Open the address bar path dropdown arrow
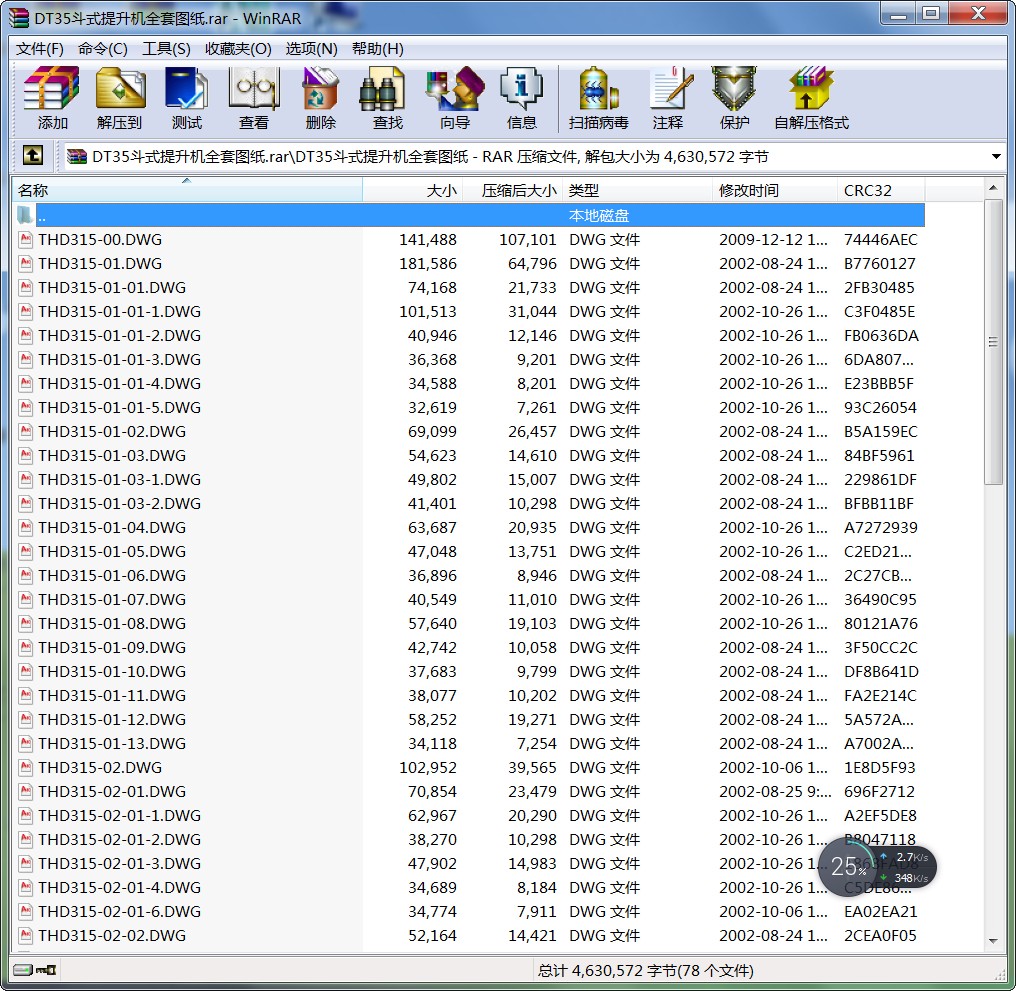Viewport: 1016px width, 991px height. point(996,156)
